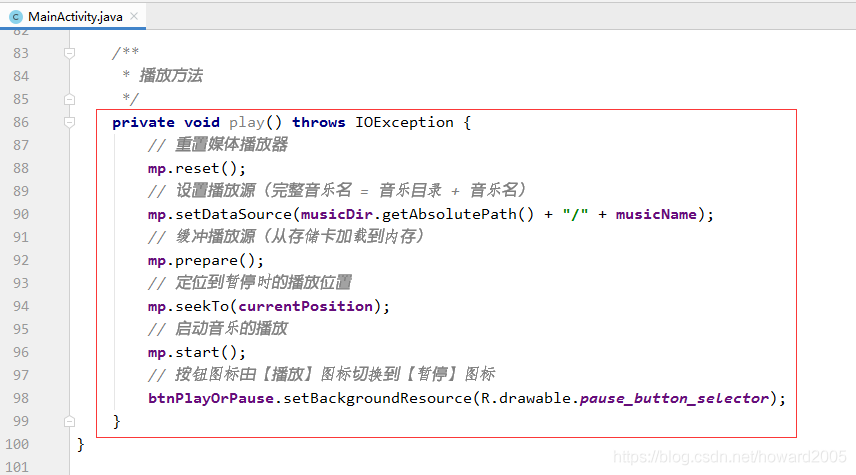This screenshot has height=475, width=856.
Task: Click the 'currentPosition' argument
Action: (x=306, y=306)
